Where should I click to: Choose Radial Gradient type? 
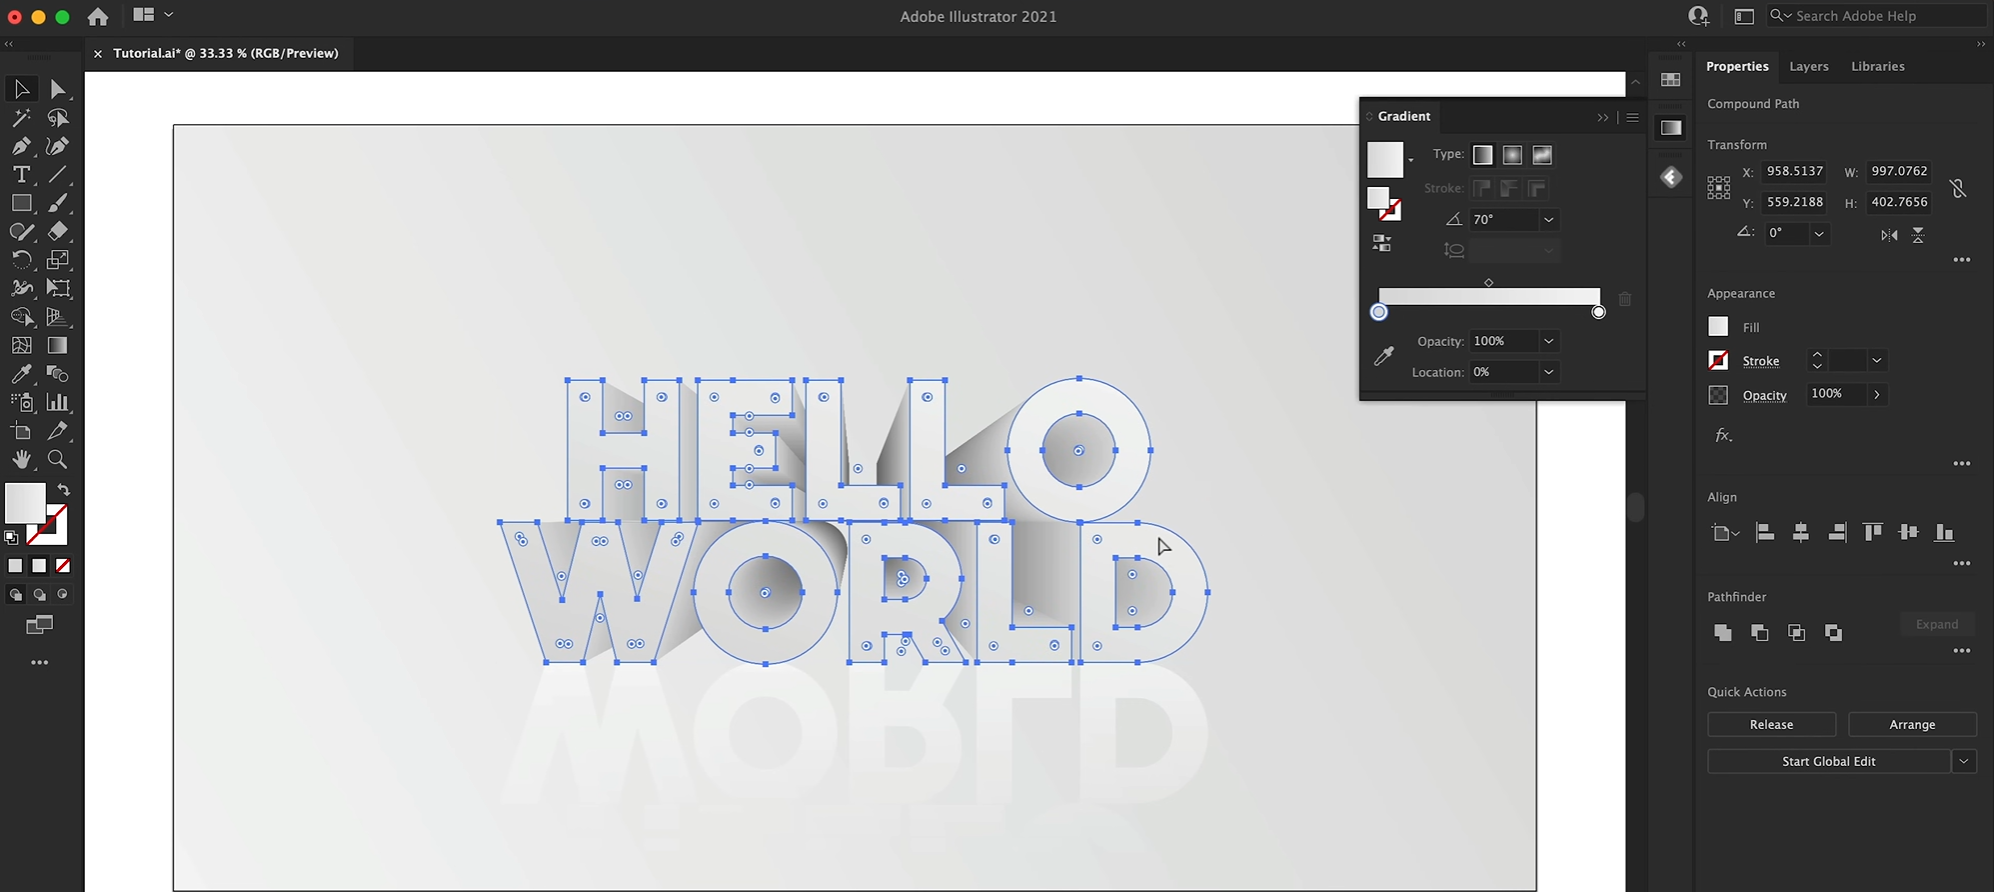point(1512,155)
